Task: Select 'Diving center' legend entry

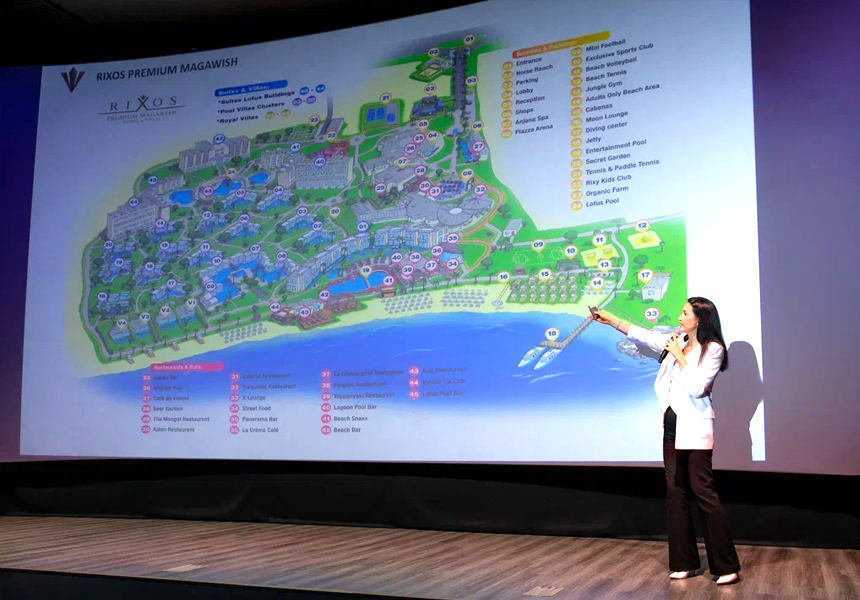Action: (x=606, y=128)
